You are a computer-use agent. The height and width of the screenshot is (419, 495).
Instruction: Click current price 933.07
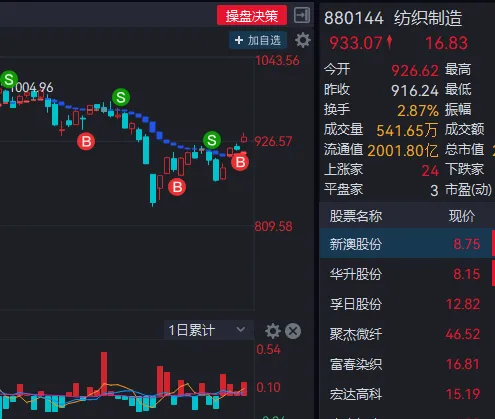coord(356,43)
